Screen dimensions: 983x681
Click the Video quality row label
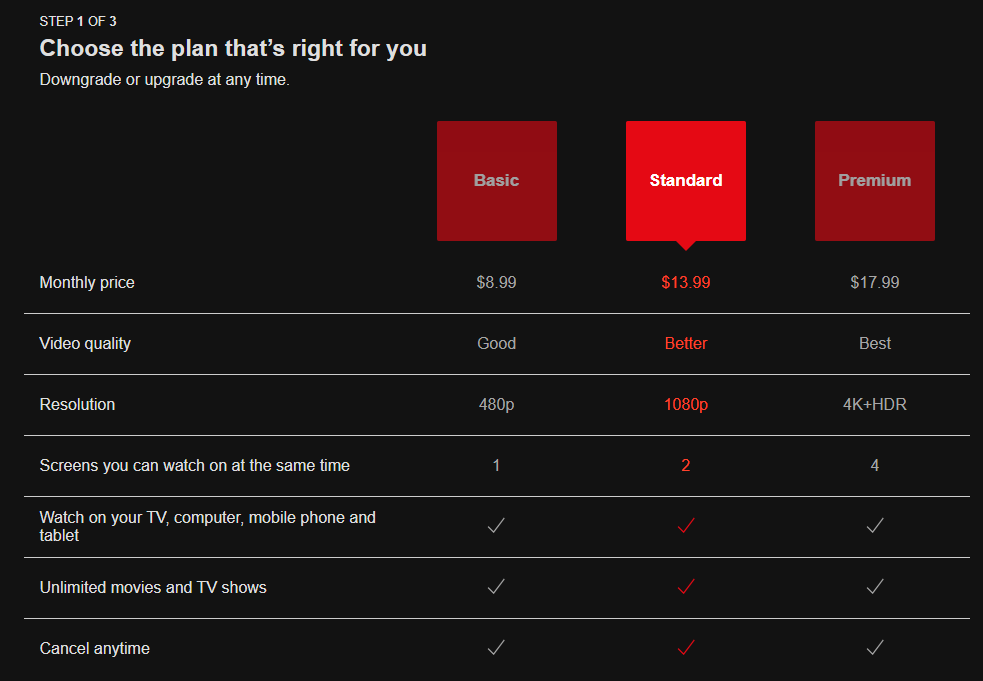pyautogui.click(x=84, y=343)
